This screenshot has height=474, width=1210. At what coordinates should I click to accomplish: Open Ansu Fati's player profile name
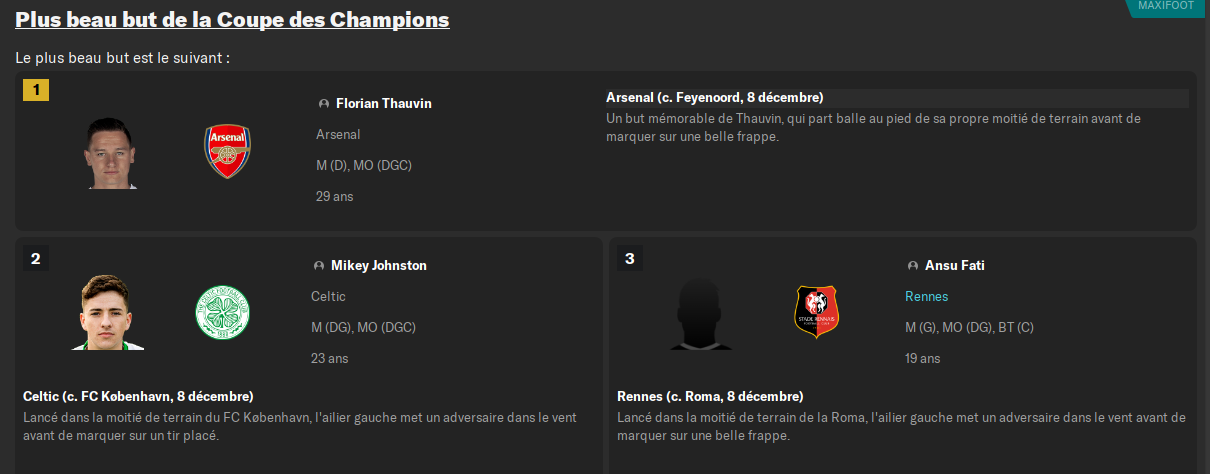click(954, 266)
